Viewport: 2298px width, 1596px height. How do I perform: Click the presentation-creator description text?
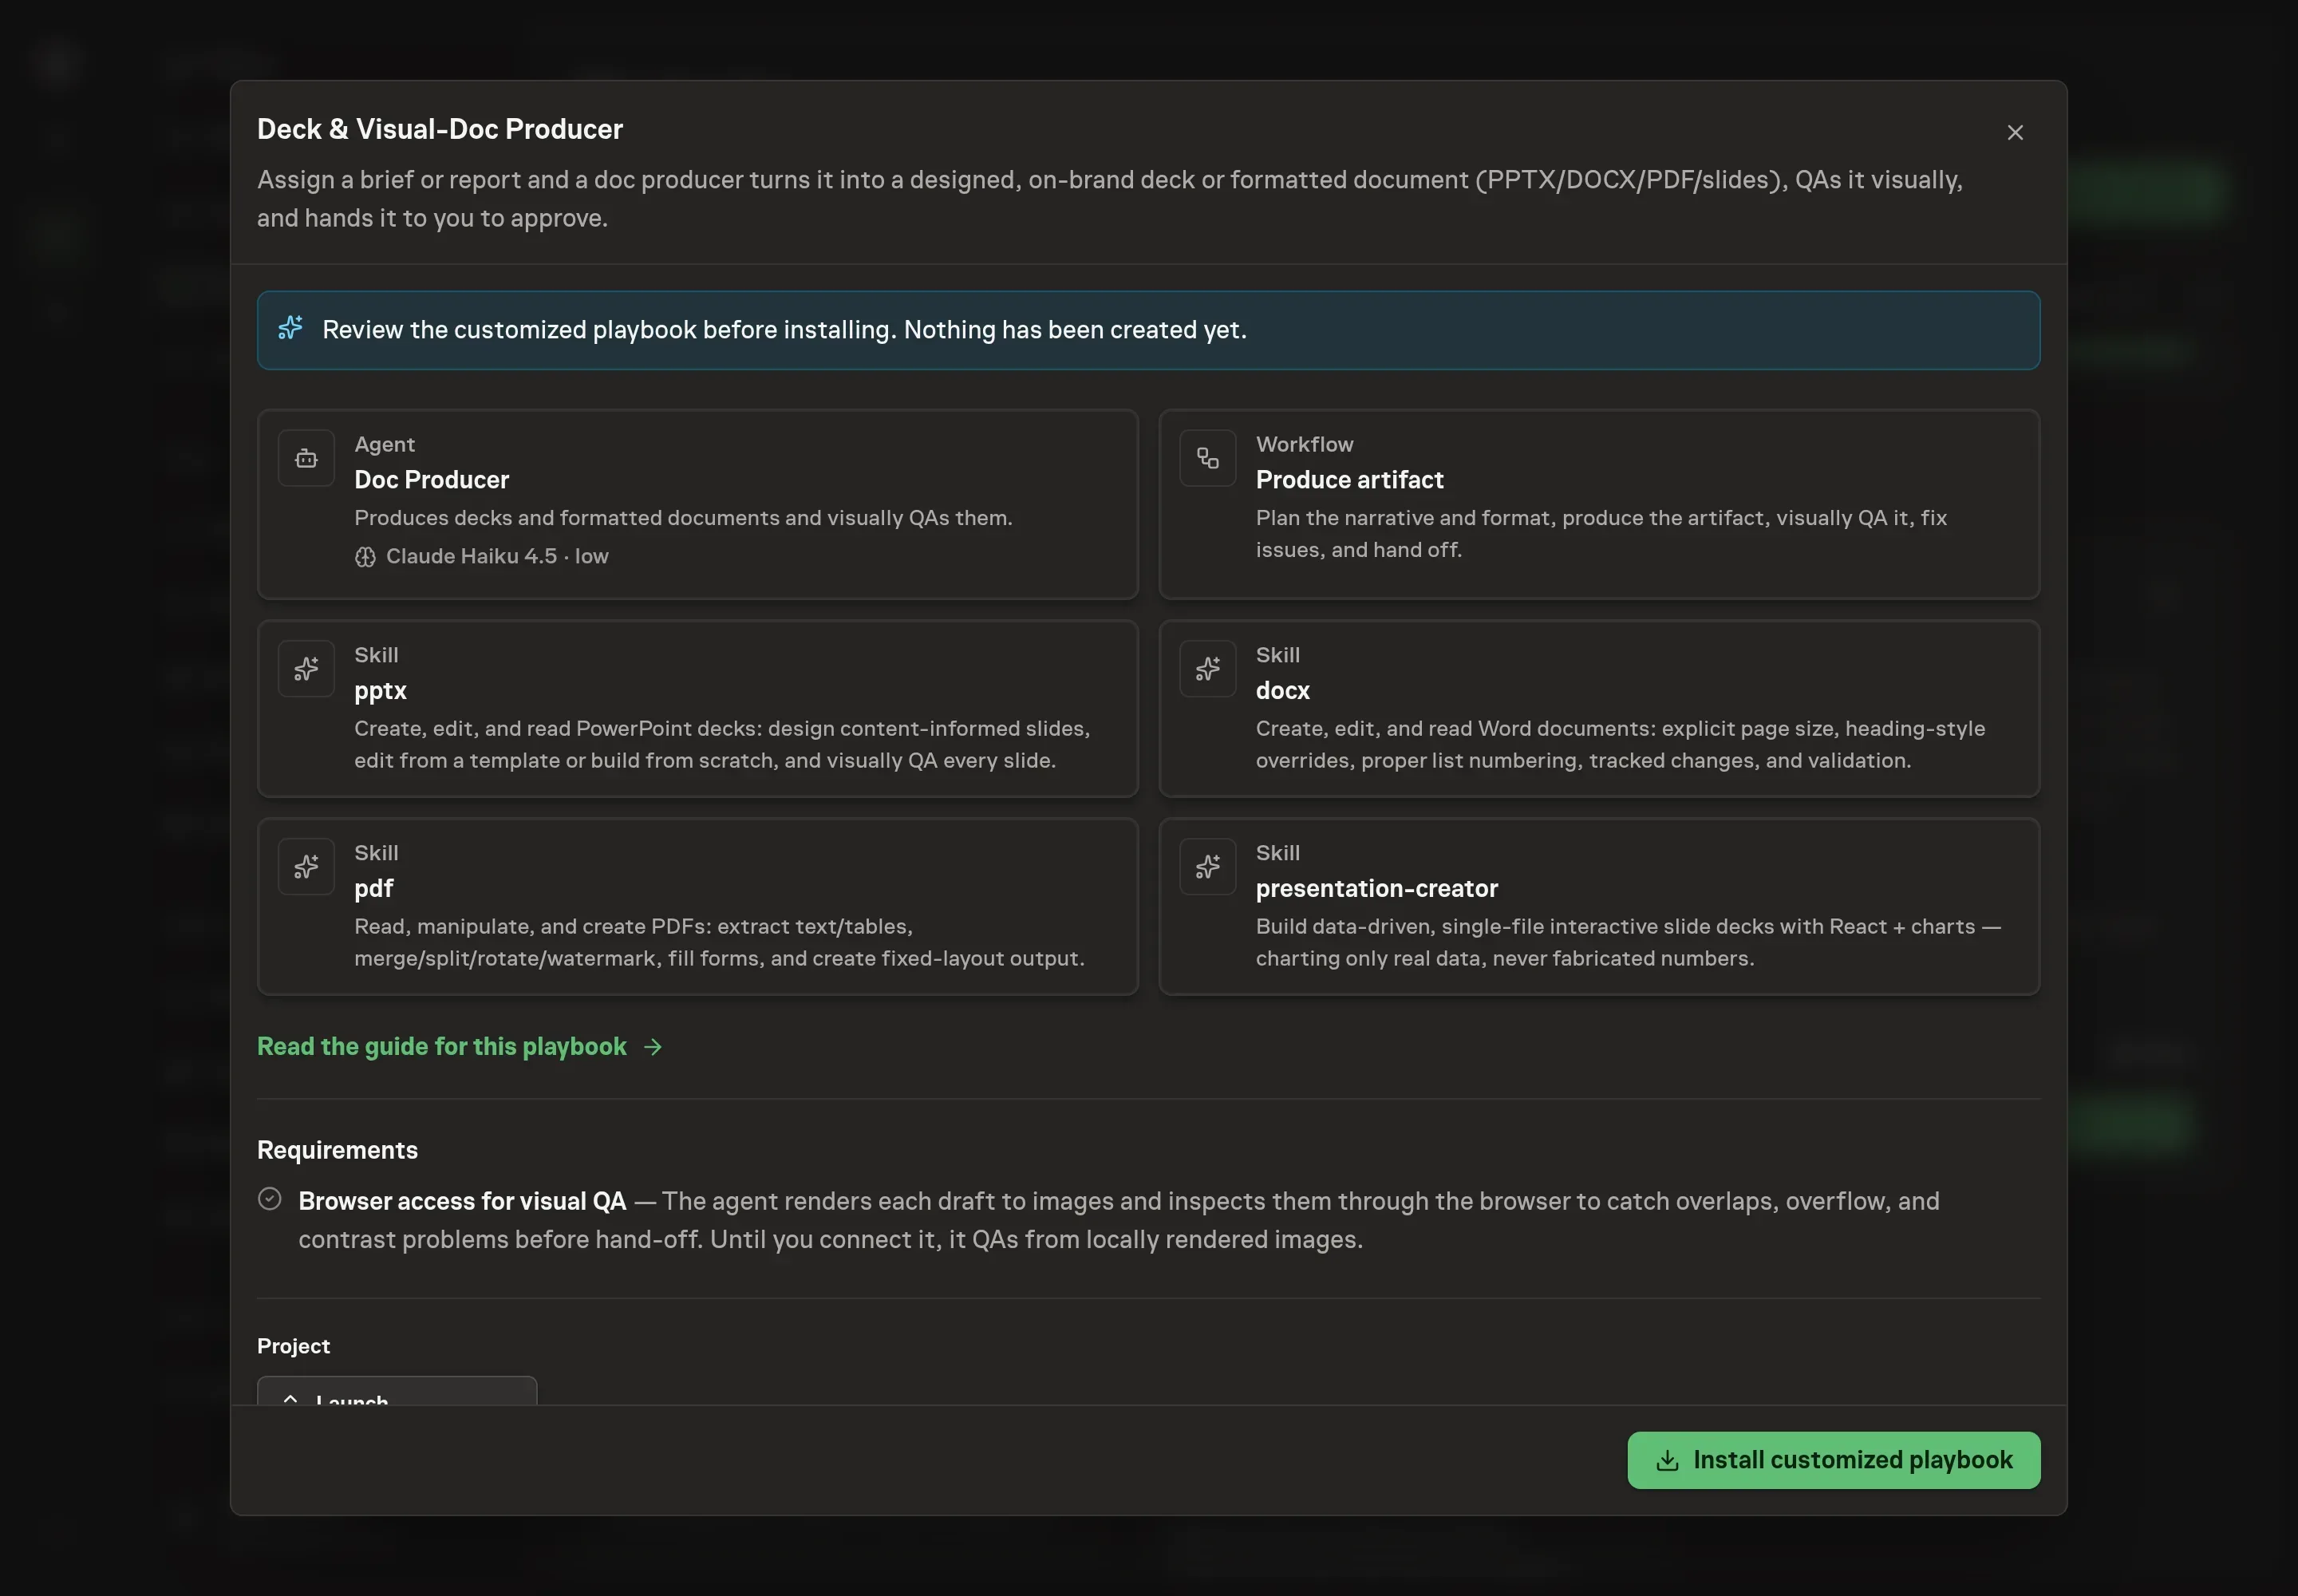(x=1628, y=943)
